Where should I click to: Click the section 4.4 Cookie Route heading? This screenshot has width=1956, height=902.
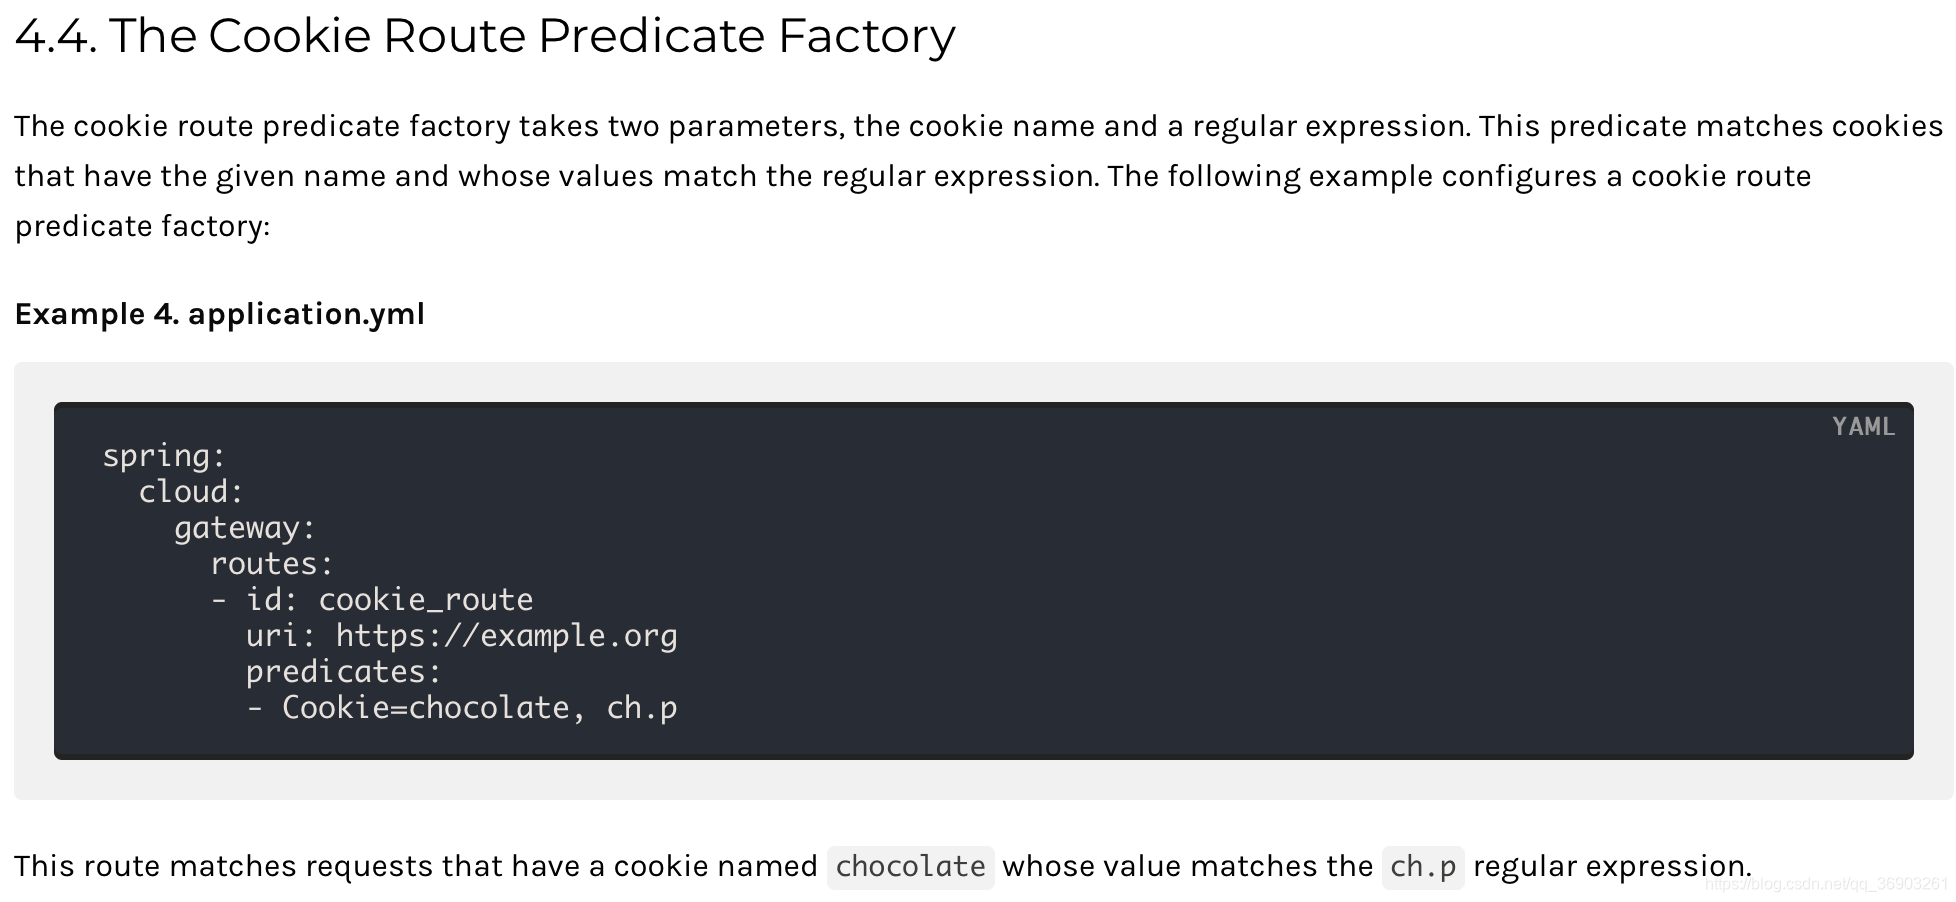tap(485, 36)
